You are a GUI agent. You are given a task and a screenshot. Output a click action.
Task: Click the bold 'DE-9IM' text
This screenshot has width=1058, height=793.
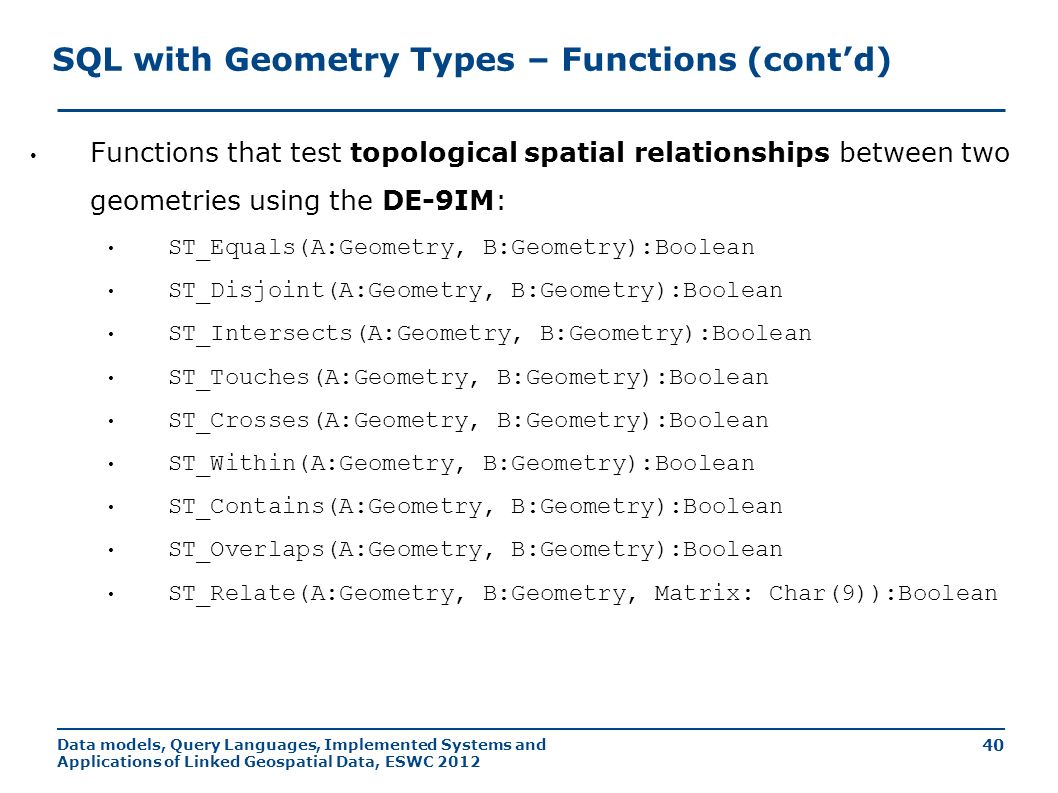pos(439,200)
